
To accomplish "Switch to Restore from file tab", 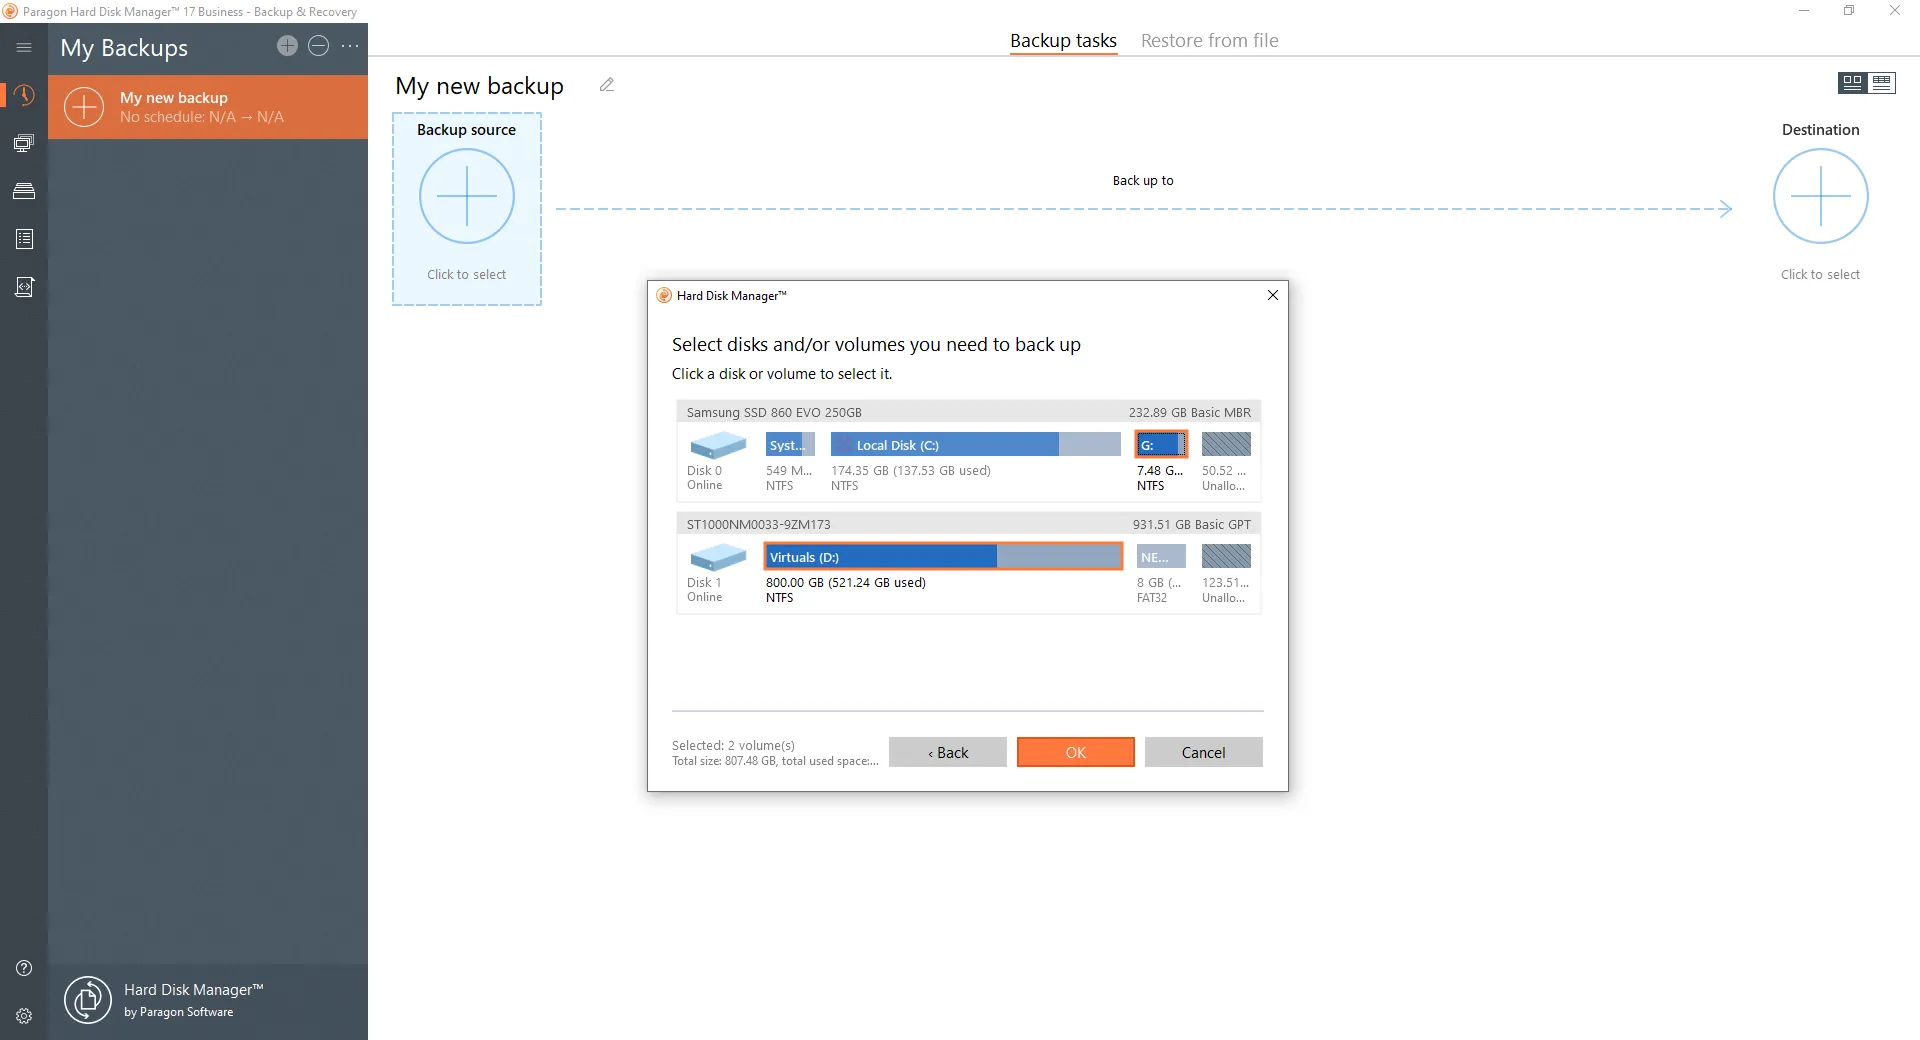I will pyautogui.click(x=1209, y=41).
